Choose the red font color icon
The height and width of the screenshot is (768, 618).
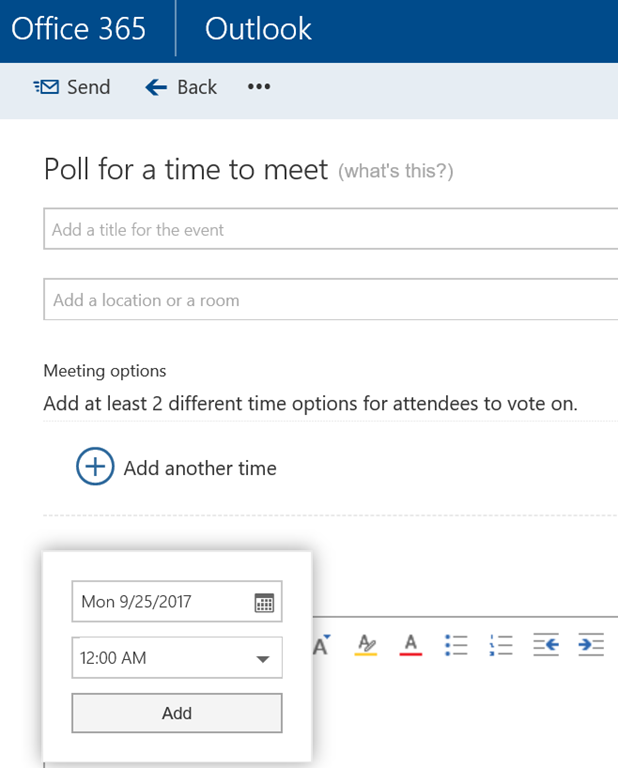(x=411, y=645)
